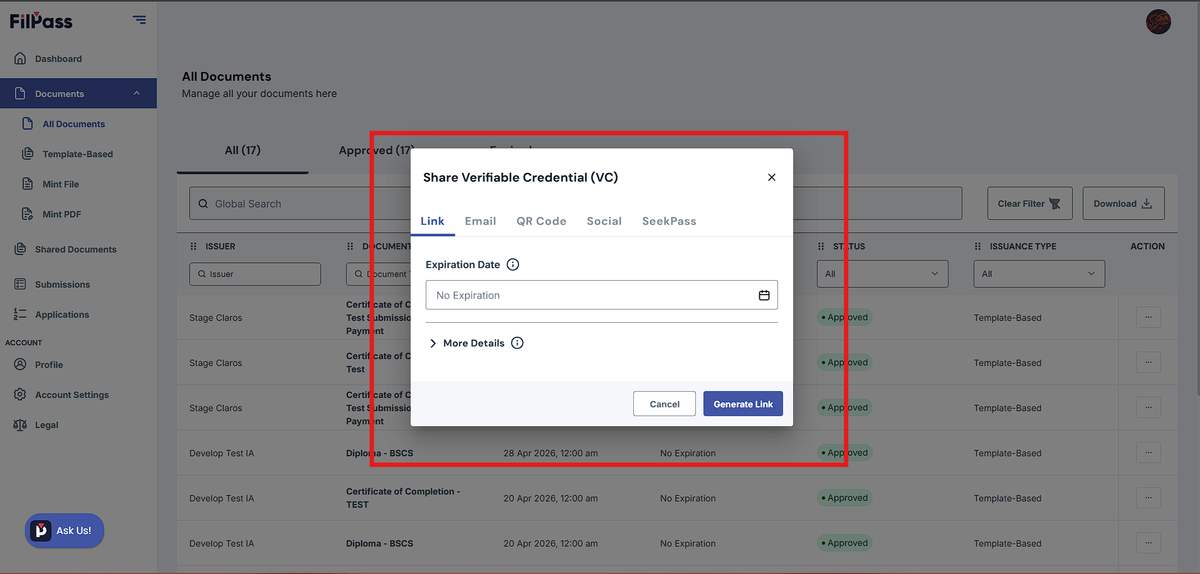The width and height of the screenshot is (1200, 574).
Task: Click the Submissions icon in sidebar
Action: (20, 284)
